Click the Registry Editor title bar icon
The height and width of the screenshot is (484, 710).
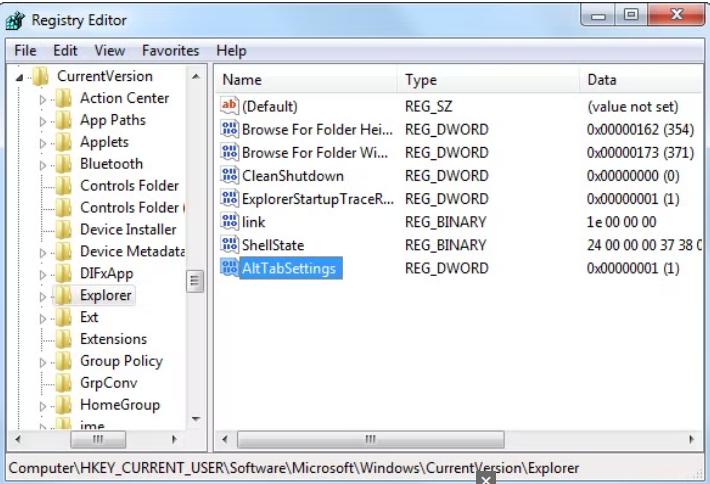15,21
